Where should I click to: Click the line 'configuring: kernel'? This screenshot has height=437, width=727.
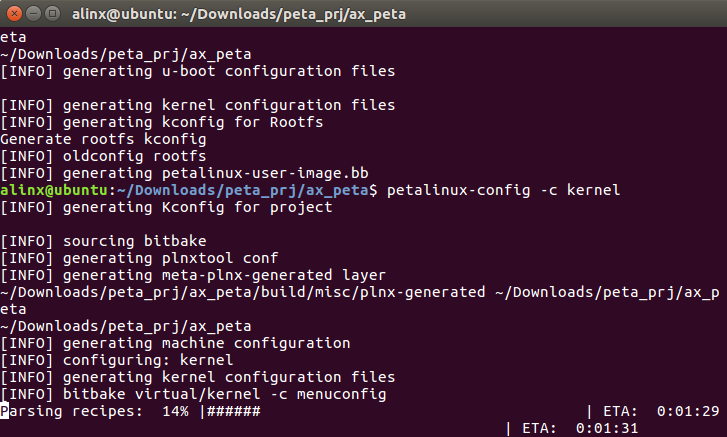[x=117, y=360]
